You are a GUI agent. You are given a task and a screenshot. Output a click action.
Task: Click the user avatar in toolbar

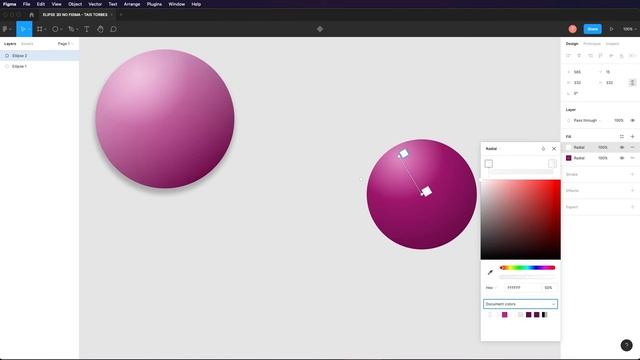pos(573,29)
